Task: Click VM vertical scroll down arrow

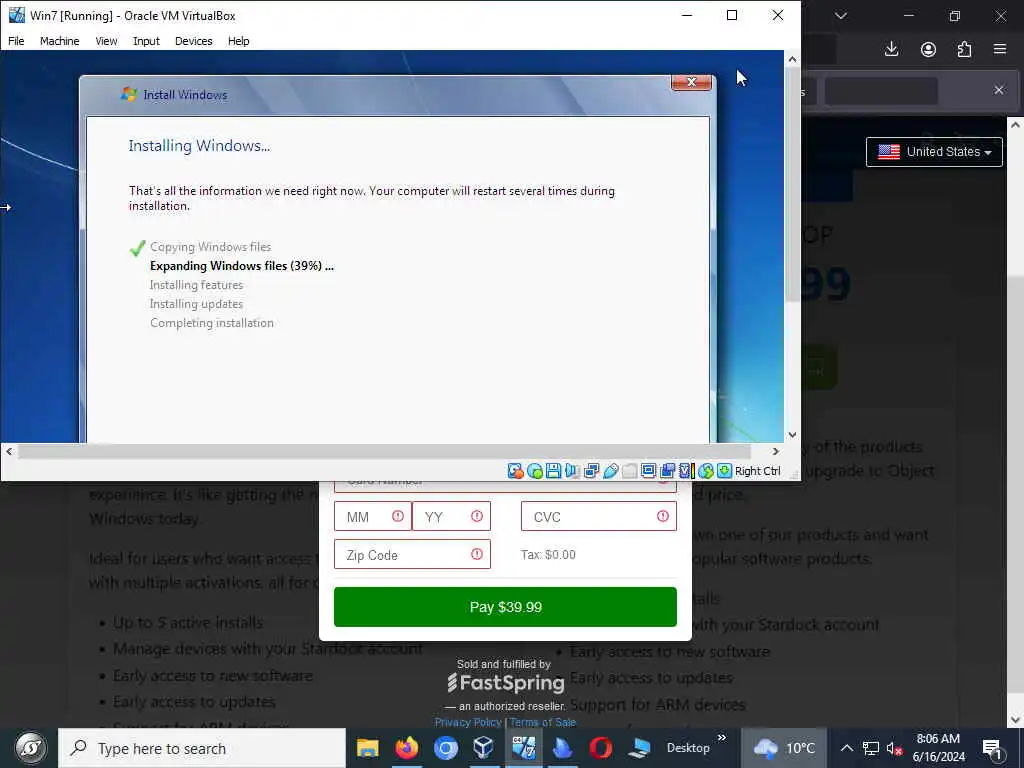Action: [x=792, y=435]
